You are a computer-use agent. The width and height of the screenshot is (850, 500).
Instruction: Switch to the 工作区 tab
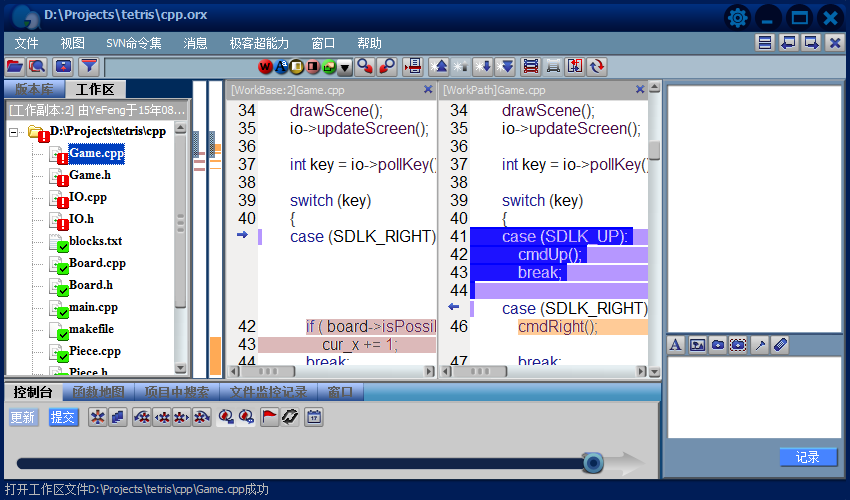pyautogui.click(x=95, y=89)
